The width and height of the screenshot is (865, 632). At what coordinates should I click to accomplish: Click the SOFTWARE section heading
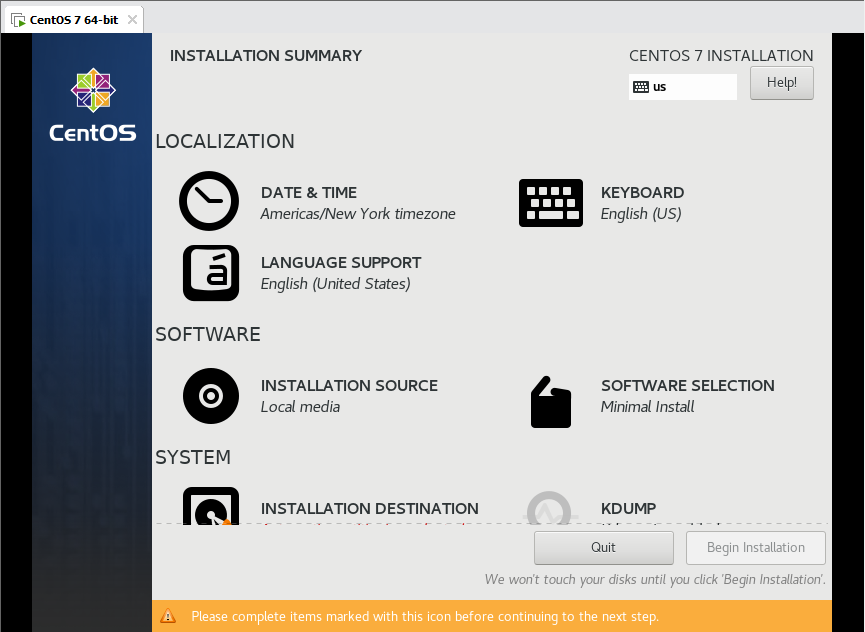208,334
